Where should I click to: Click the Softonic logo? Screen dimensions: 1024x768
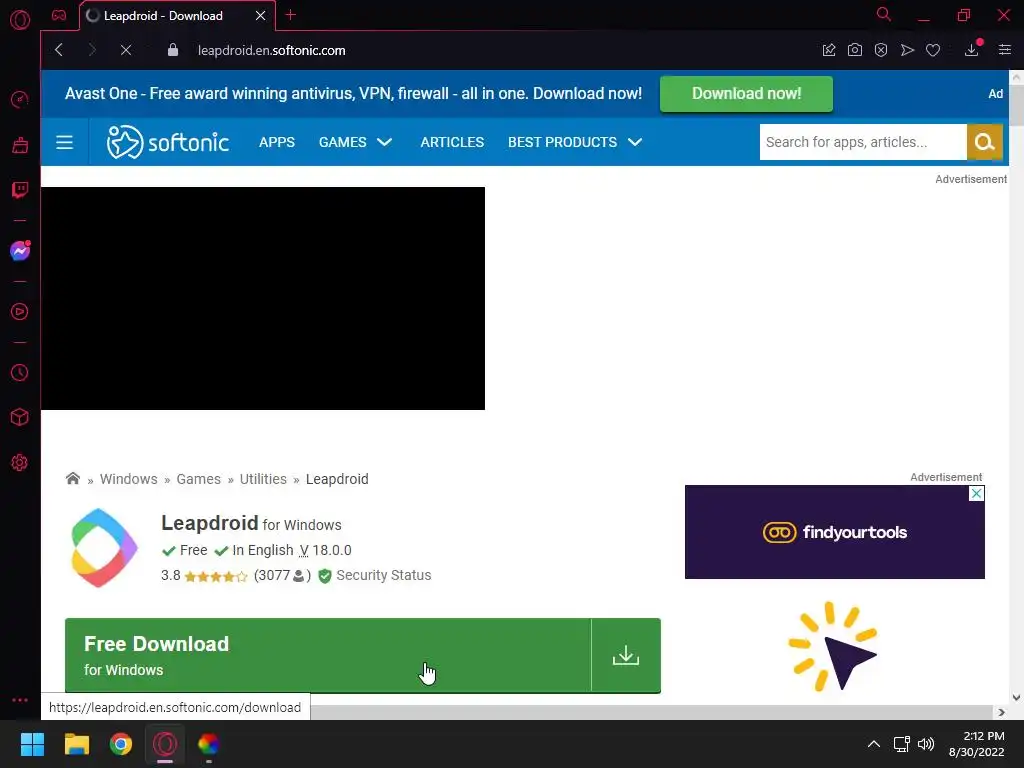(x=168, y=142)
